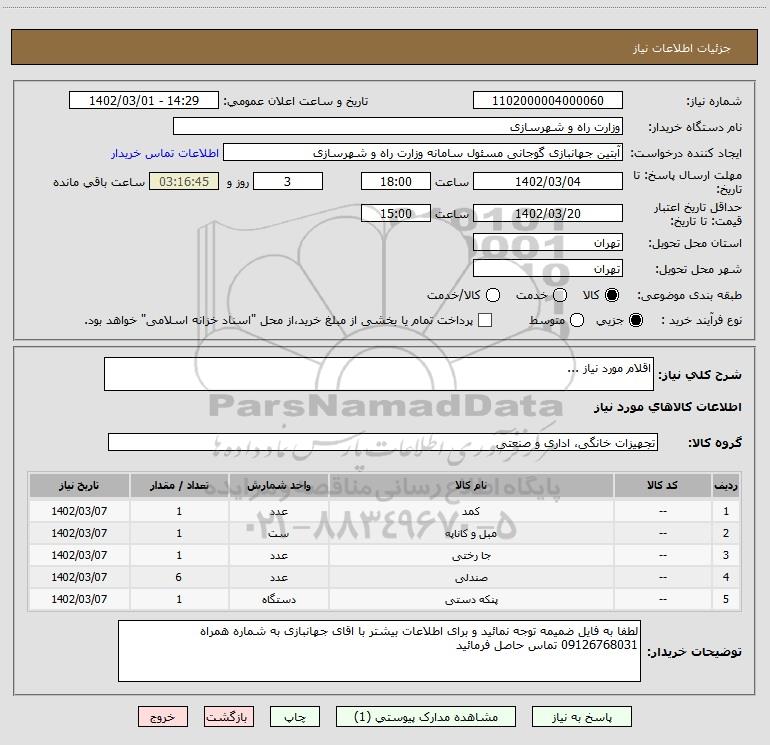Open the اطلاعات تماس خریدار link
Image resolution: width=770 pixels, height=745 pixels.
(x=165, y=153)
